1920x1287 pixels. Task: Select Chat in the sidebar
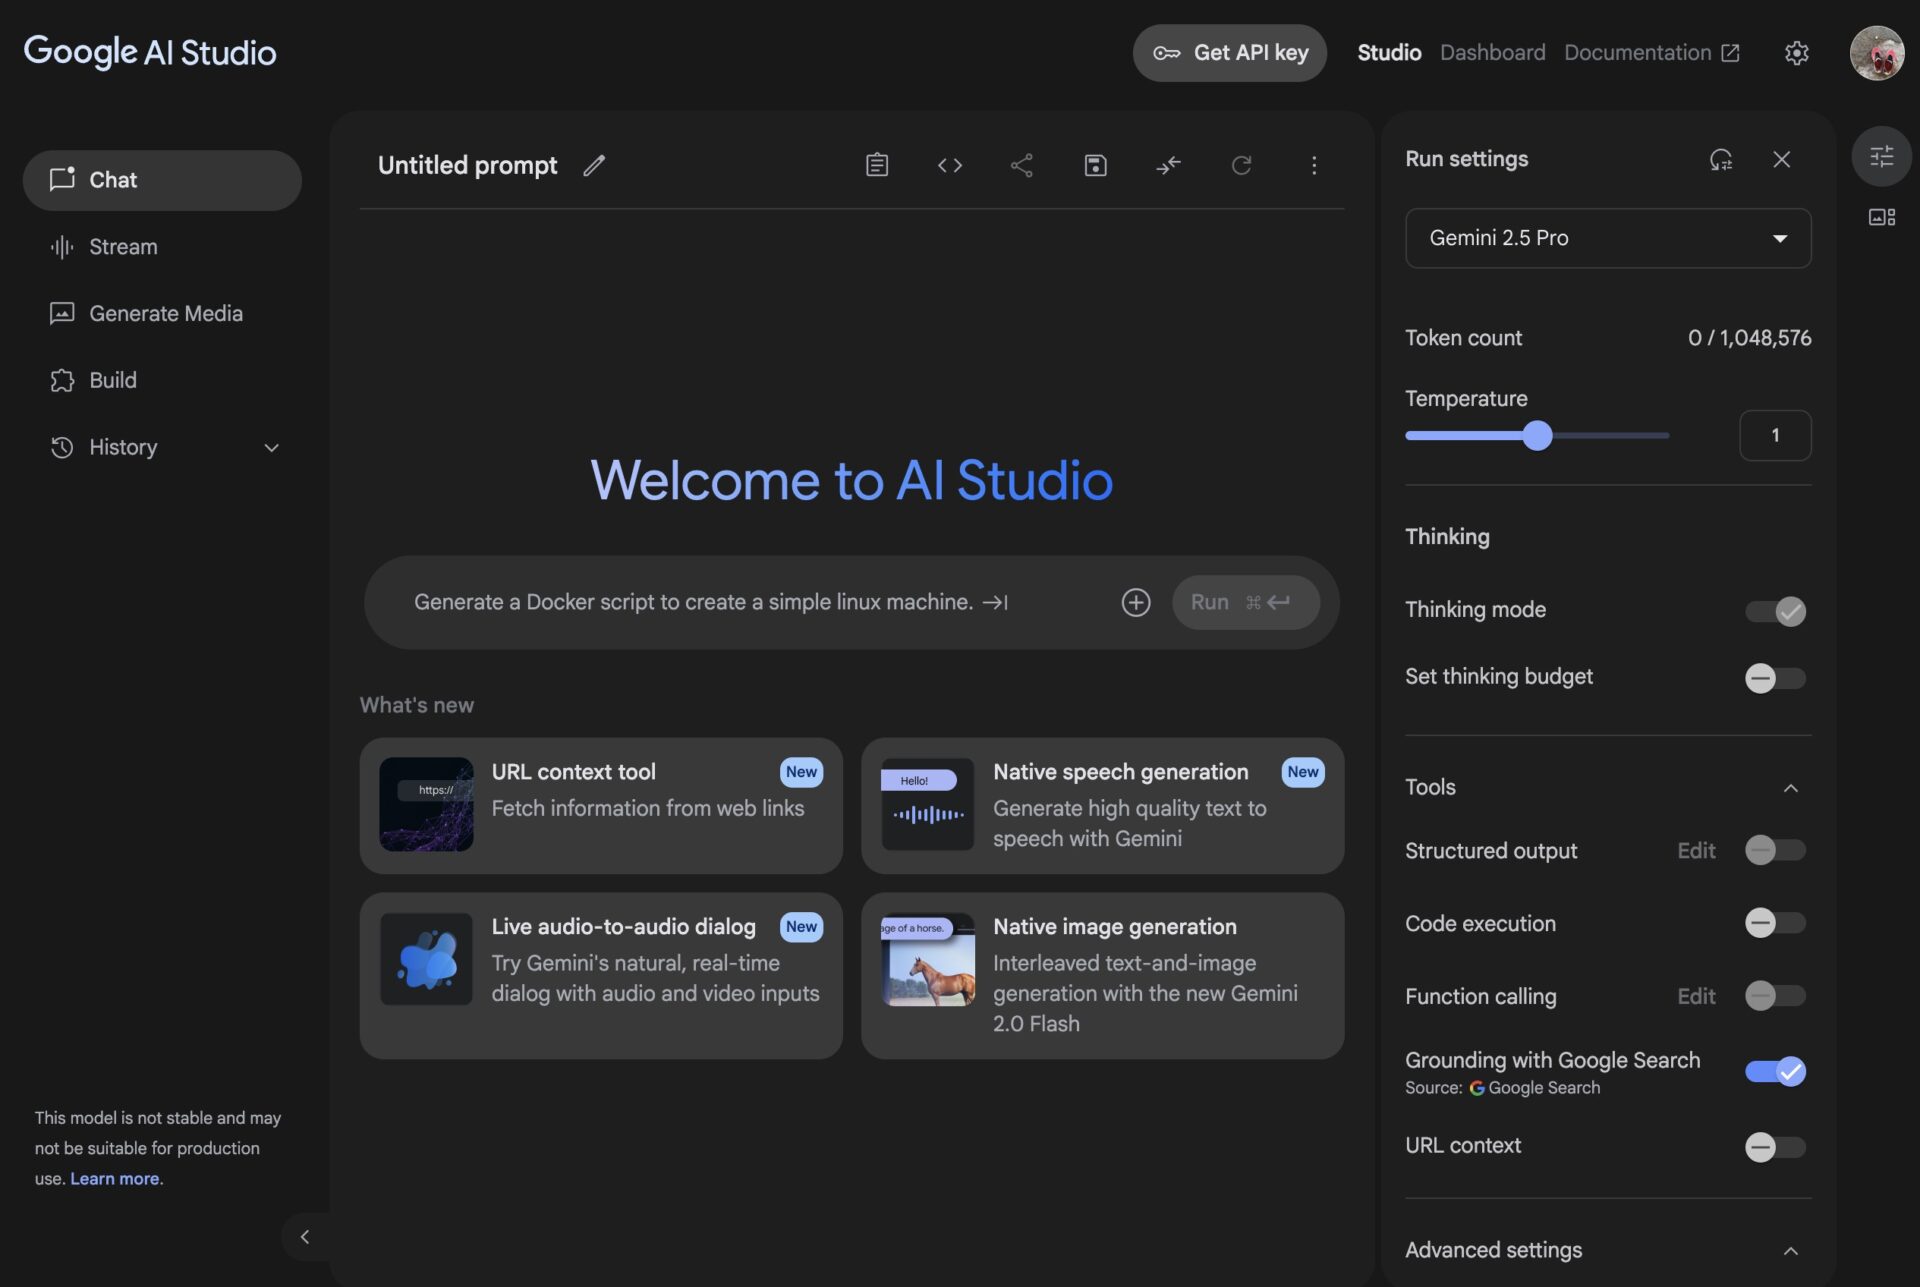point(162,180)
